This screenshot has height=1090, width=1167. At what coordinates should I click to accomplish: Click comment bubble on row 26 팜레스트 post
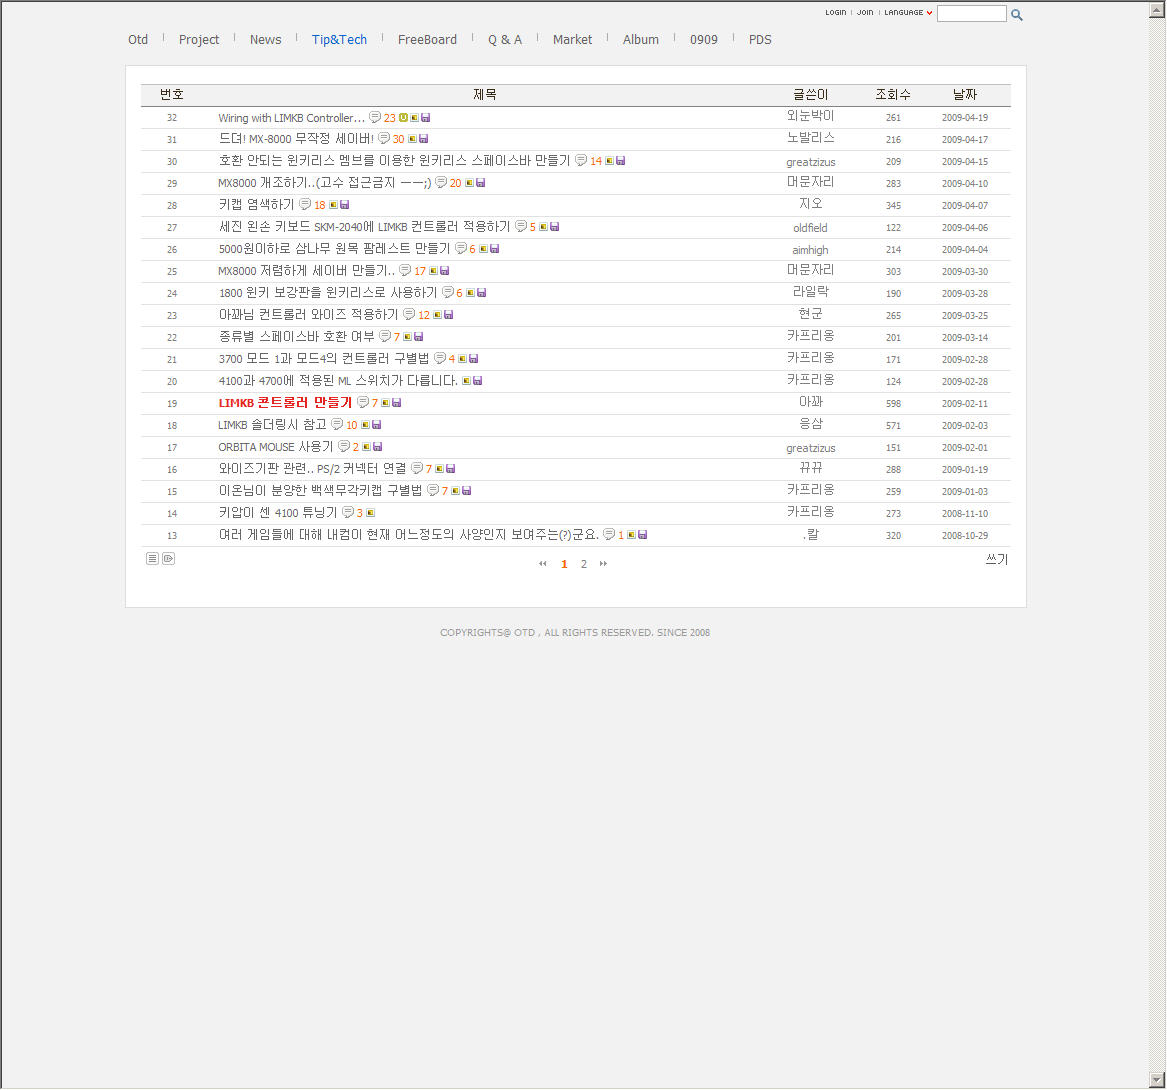(x=461, y=249)
